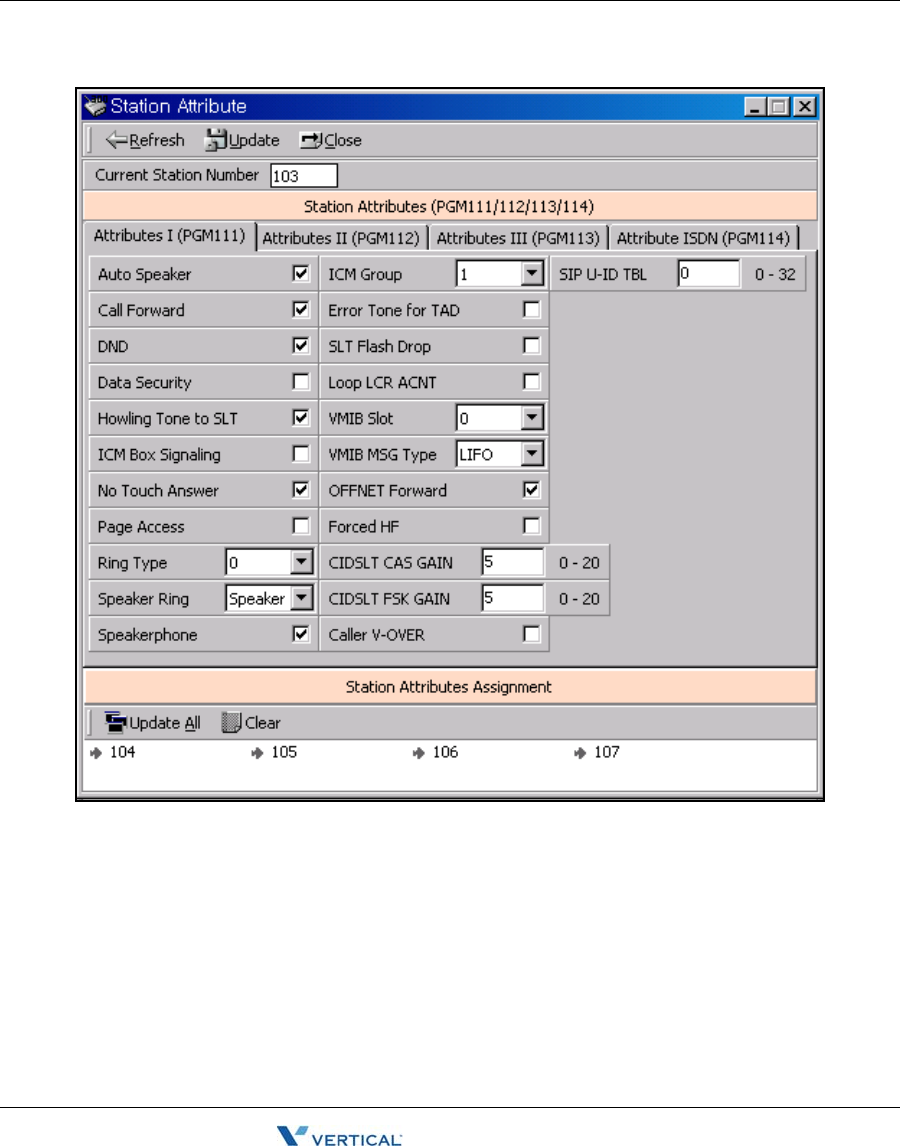Expand the VMIB Slot dropdown

pos(532,417)
